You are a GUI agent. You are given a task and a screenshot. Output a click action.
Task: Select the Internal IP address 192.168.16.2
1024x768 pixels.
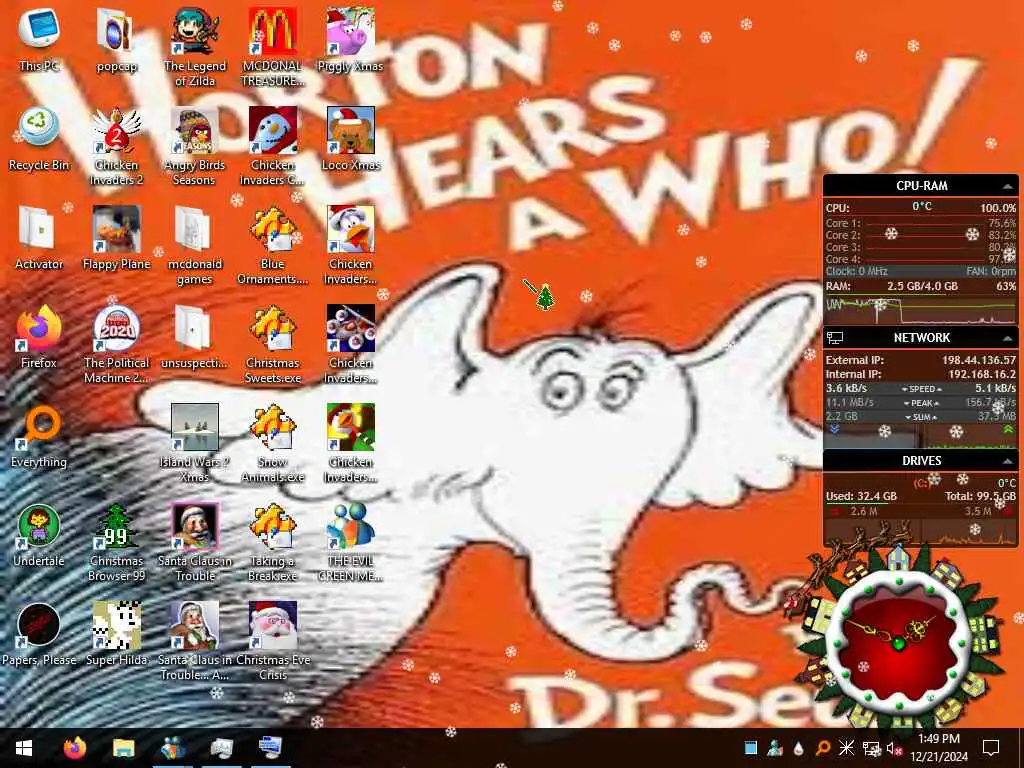pos(982,375)
